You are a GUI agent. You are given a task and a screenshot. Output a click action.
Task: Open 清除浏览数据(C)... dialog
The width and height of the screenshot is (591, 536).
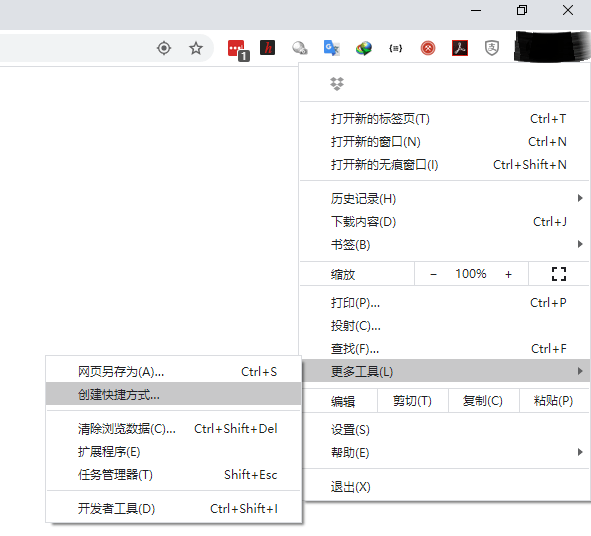tap(173, 429)
